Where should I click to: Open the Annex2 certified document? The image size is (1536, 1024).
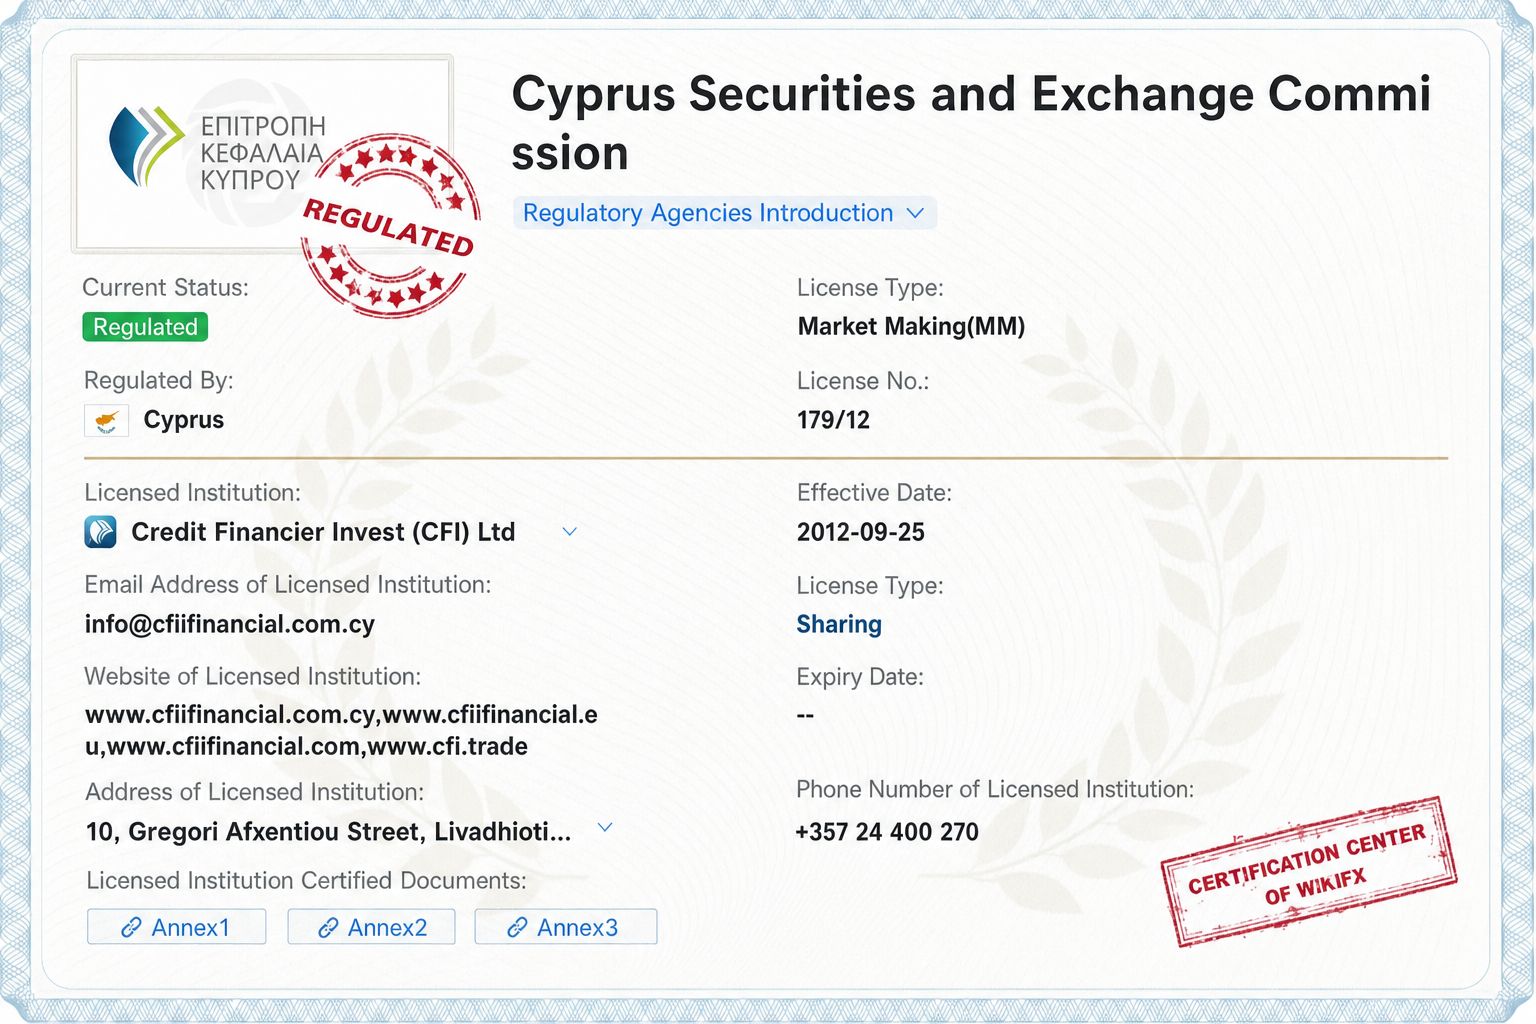point(371,927)
